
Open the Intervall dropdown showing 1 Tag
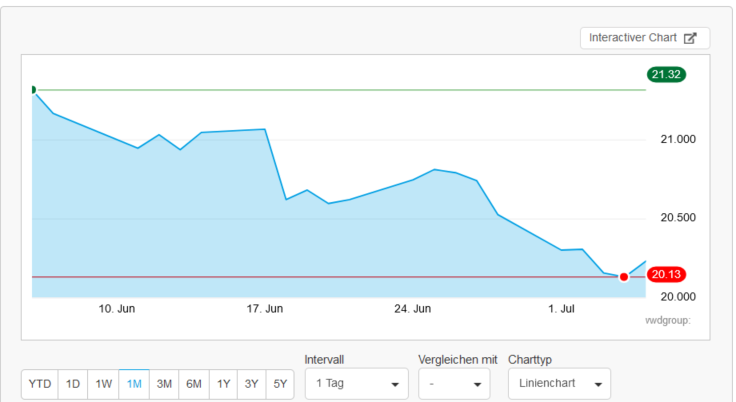tap(356, 383)
